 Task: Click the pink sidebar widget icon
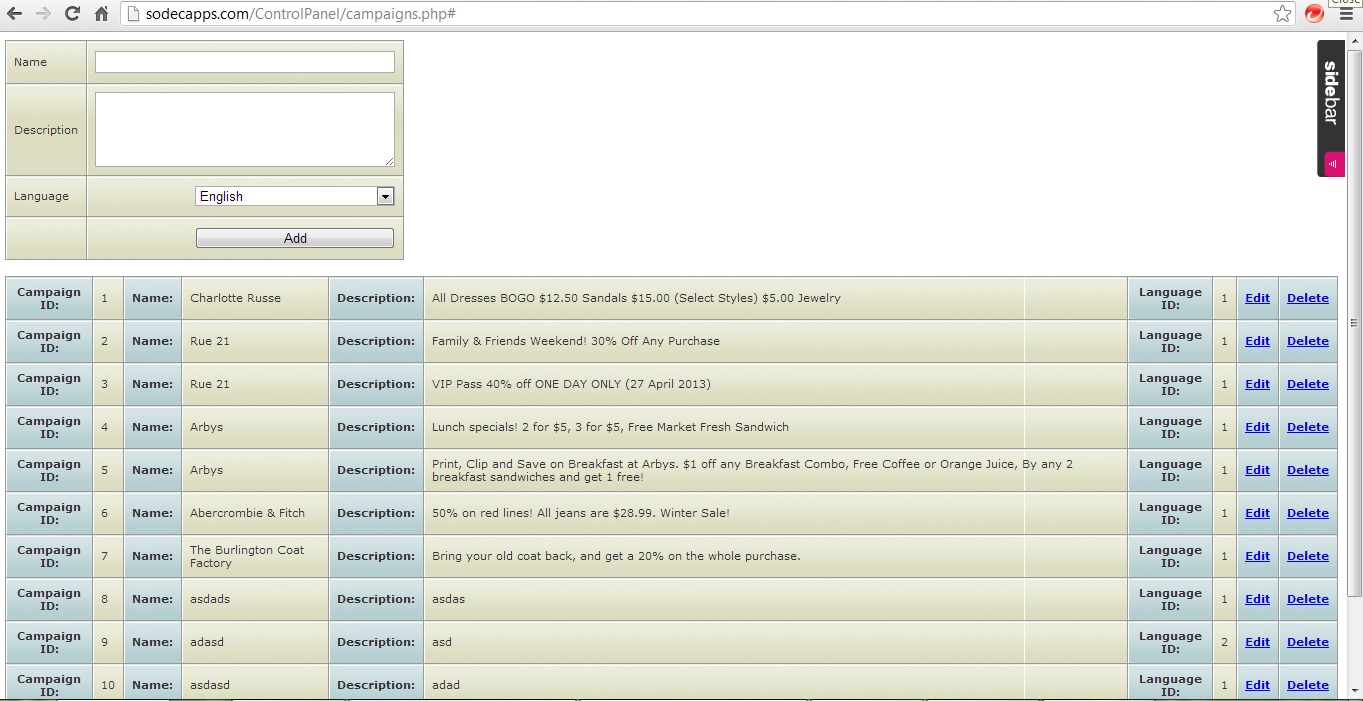click(1333, 163)
